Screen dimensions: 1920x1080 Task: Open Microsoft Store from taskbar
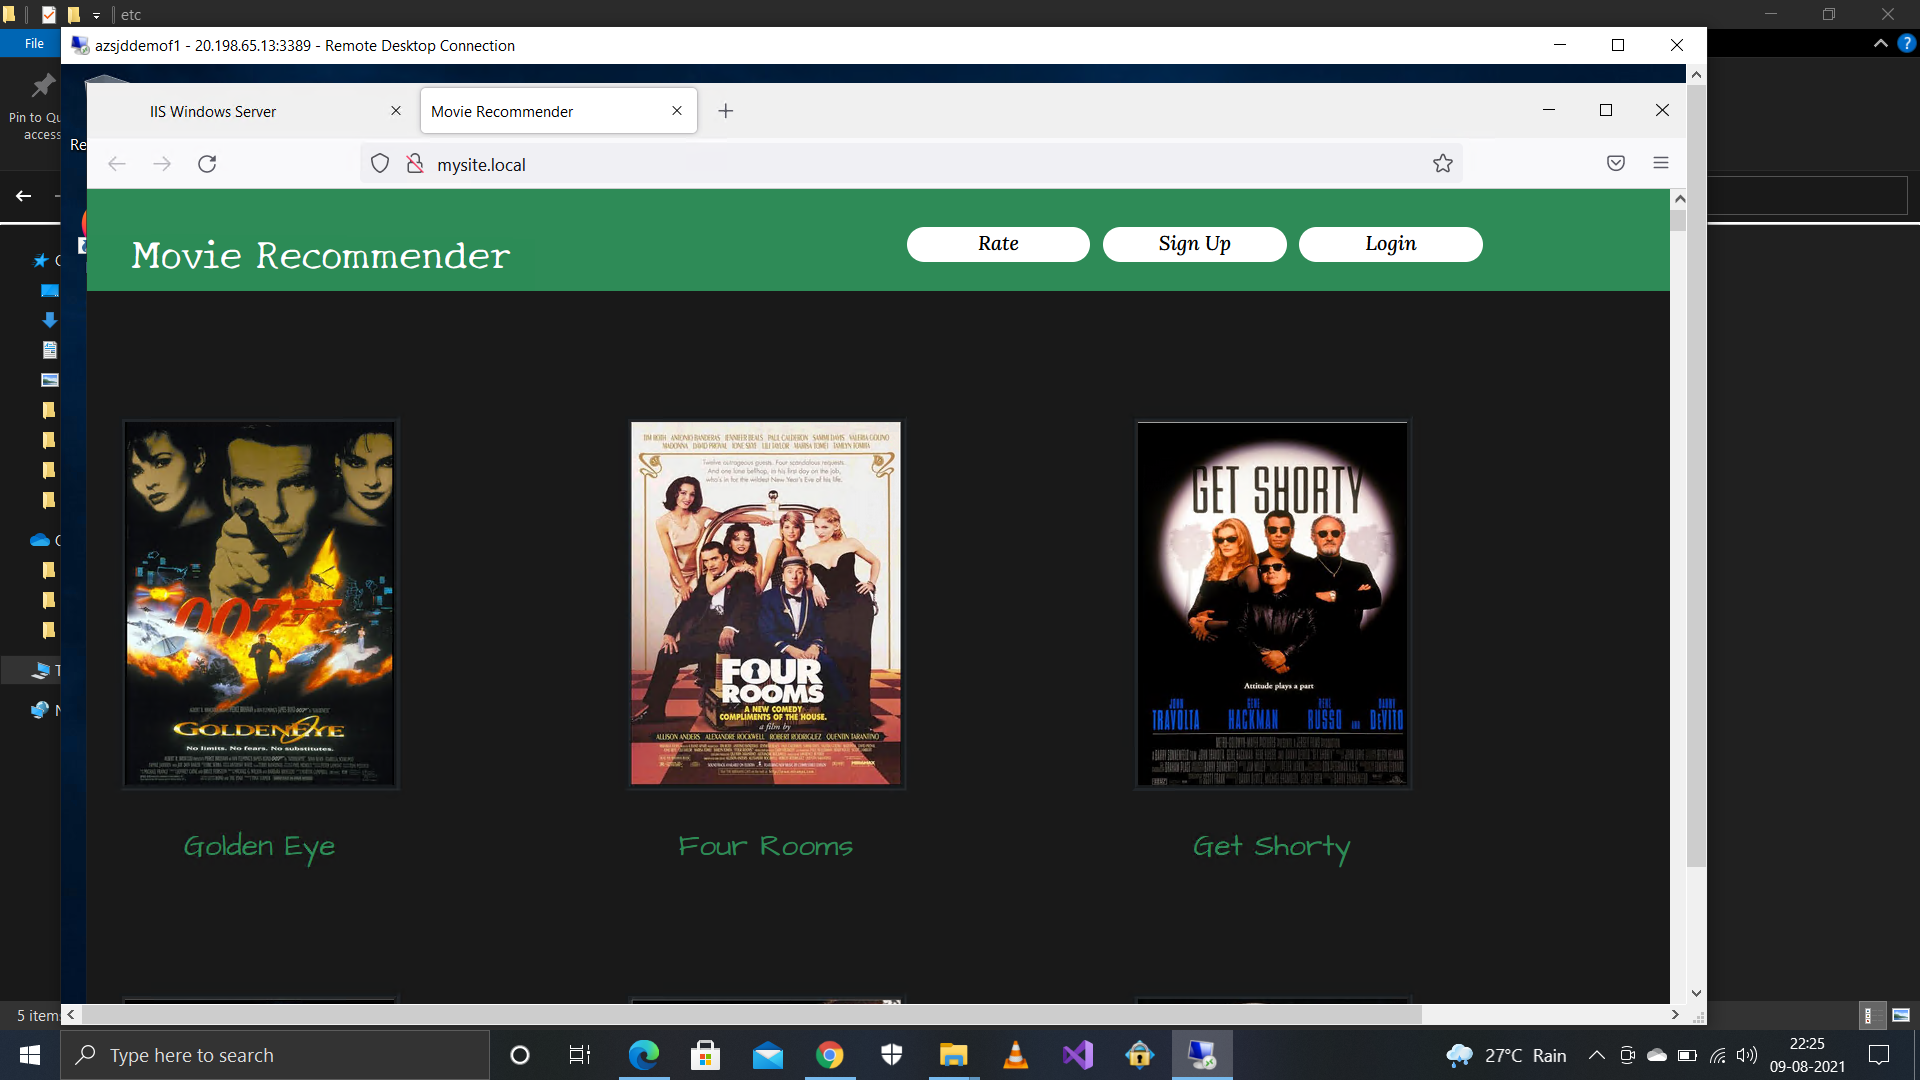click(x=705, y=1055)
